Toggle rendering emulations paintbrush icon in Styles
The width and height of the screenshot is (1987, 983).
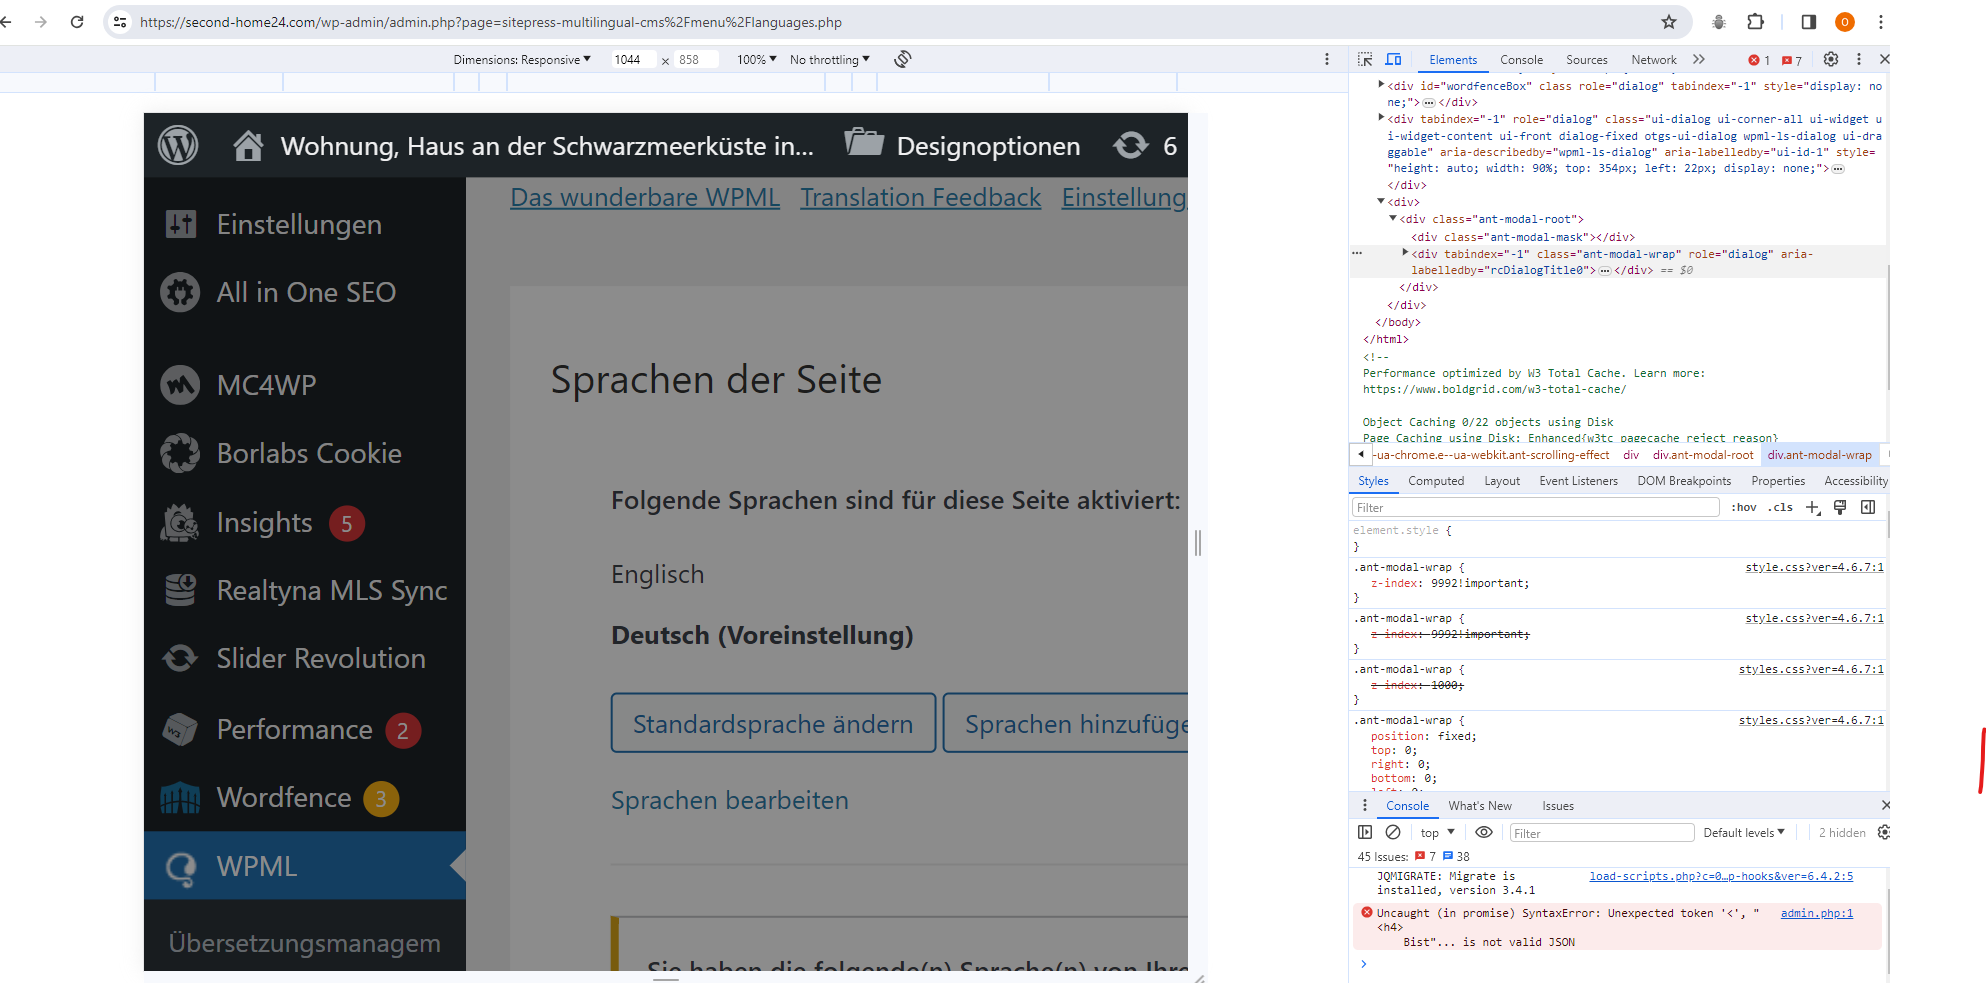(1840, 507)
